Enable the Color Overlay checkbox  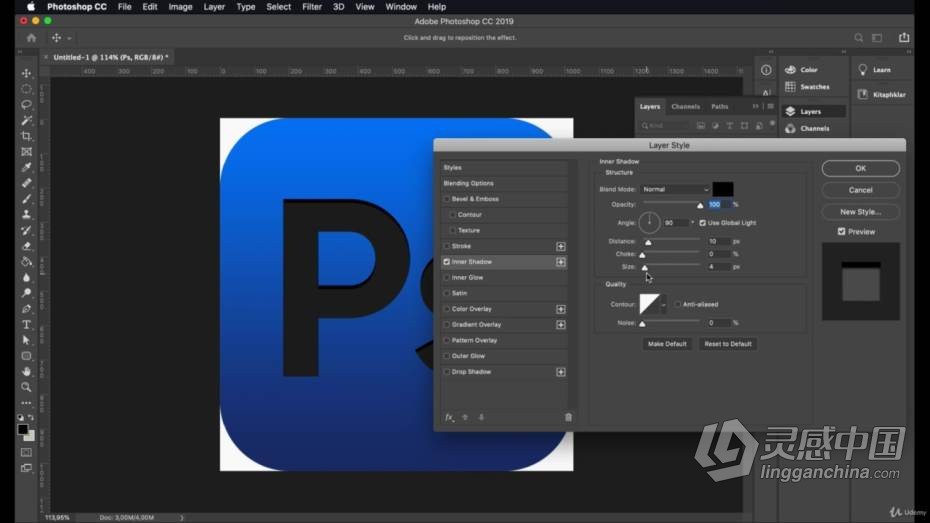tap(447, 309)
